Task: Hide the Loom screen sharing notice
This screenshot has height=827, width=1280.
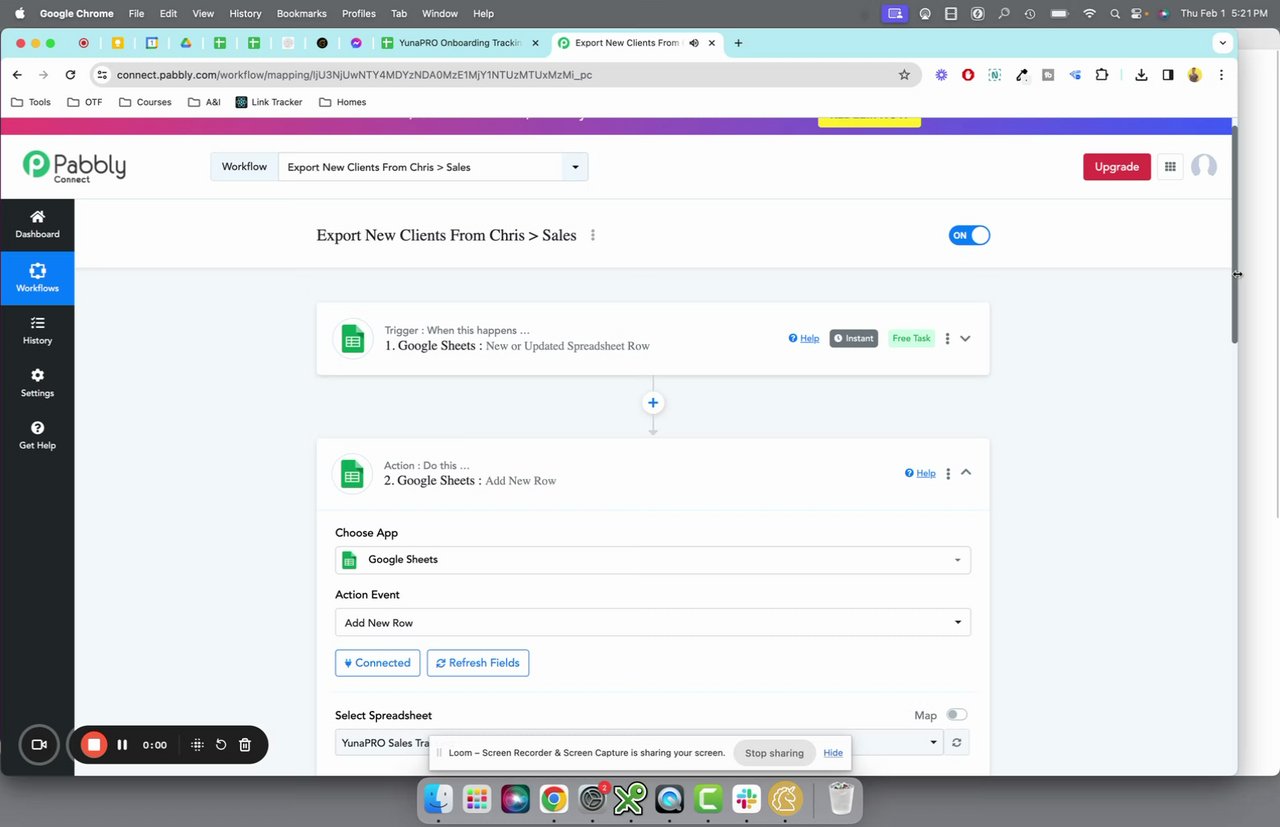Action: pos(833,753)
